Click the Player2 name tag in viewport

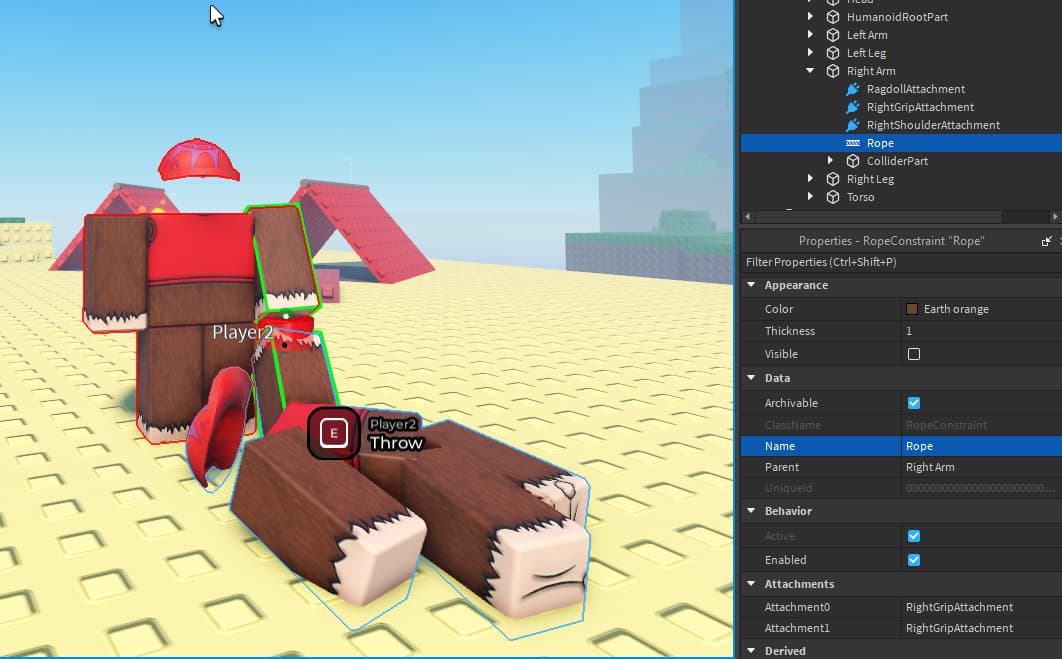click(242, 332)
